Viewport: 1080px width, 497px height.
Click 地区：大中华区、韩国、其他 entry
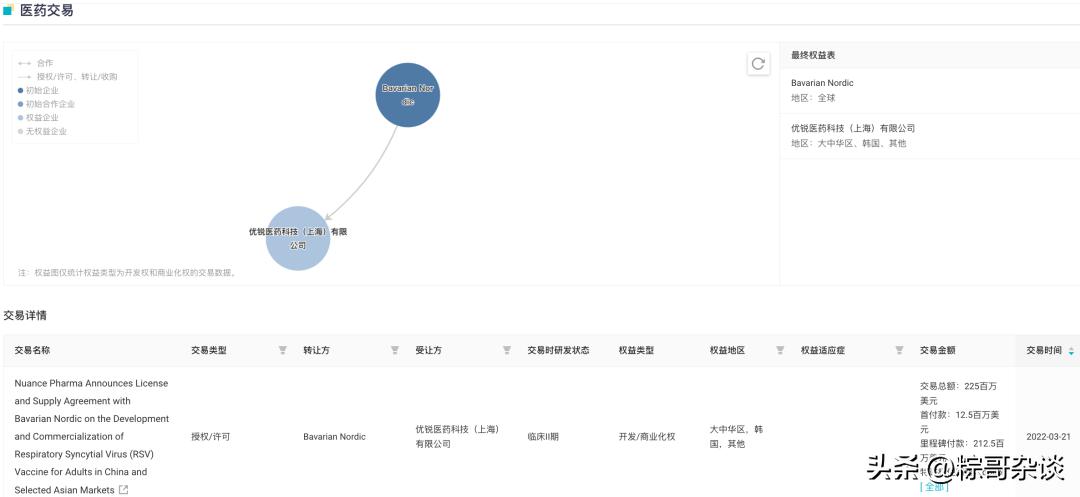point(849,143)
